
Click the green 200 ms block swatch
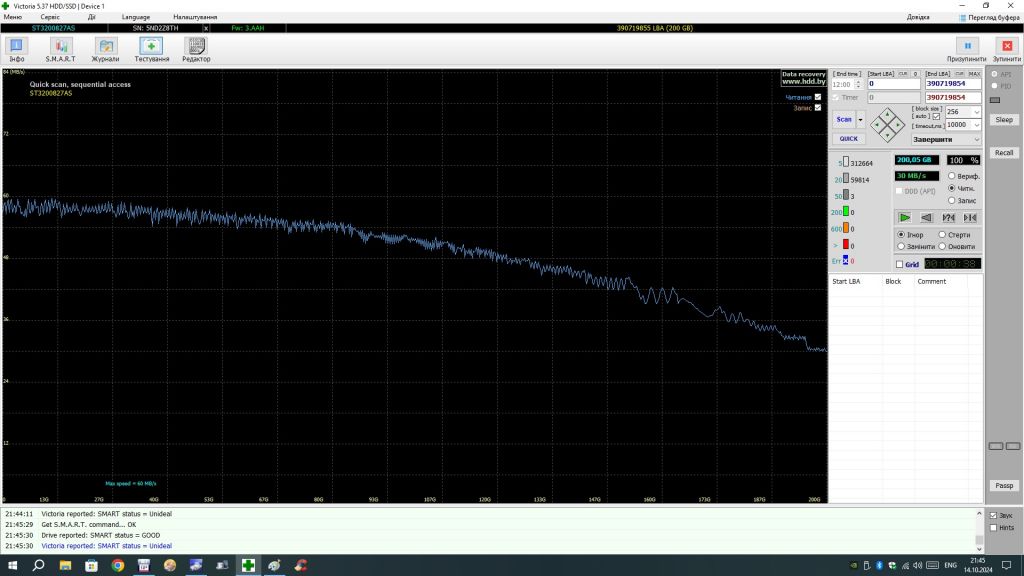coord(846,211)
